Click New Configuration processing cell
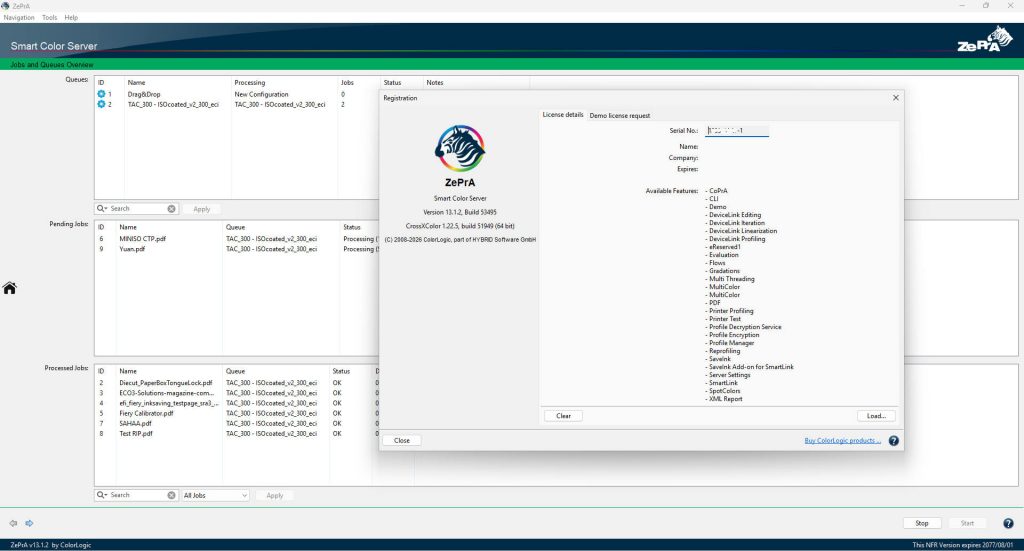Image resolution: width=1024 pixels, height=551 pixels. 261,94
